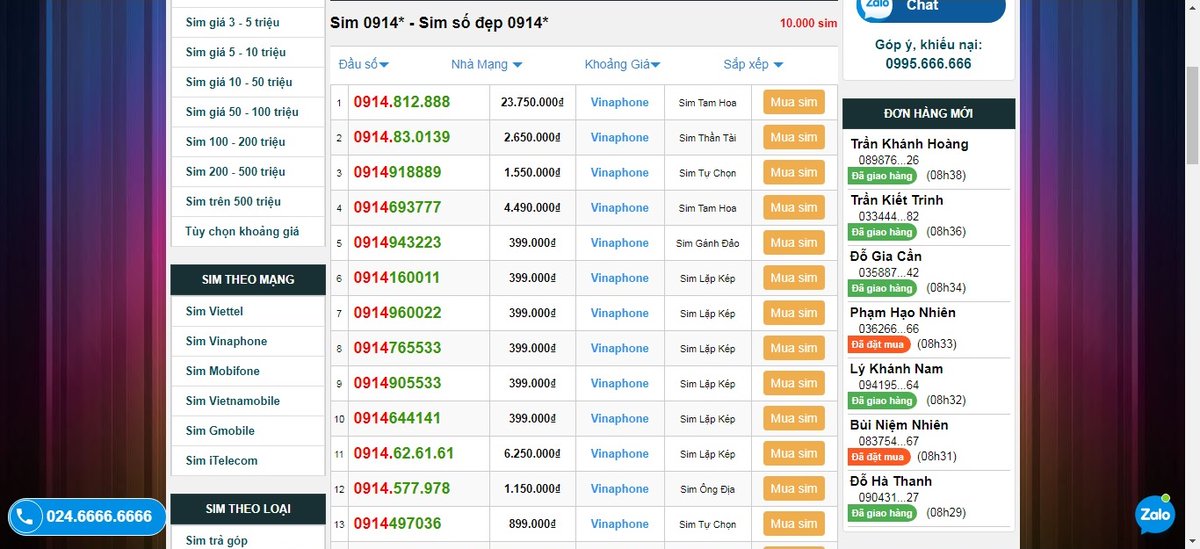Image resolution: width=1200 pixels, height=549 pixels.
Task: Click Mua sim for 0914918889
Action: pos(794,172)
